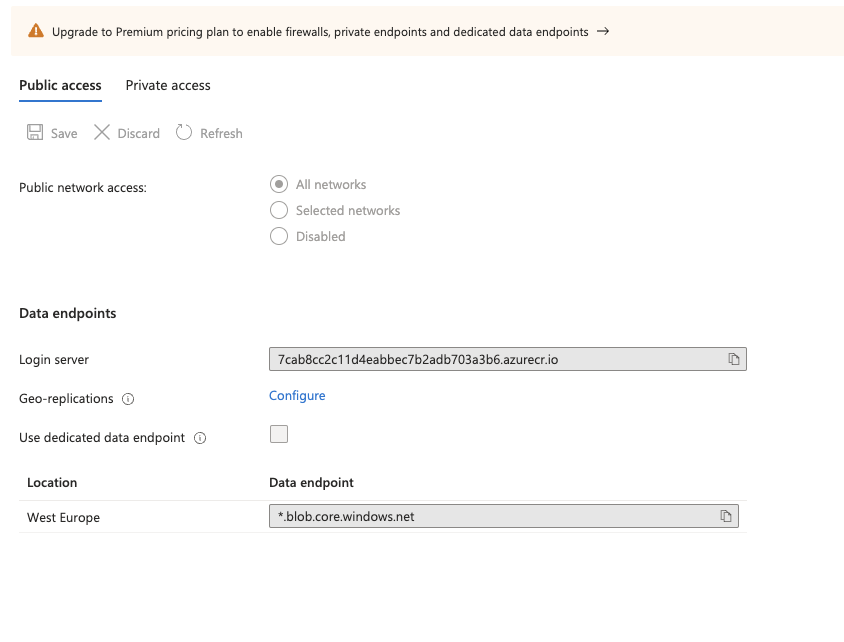Open the Private access tab

click(168, 86)
